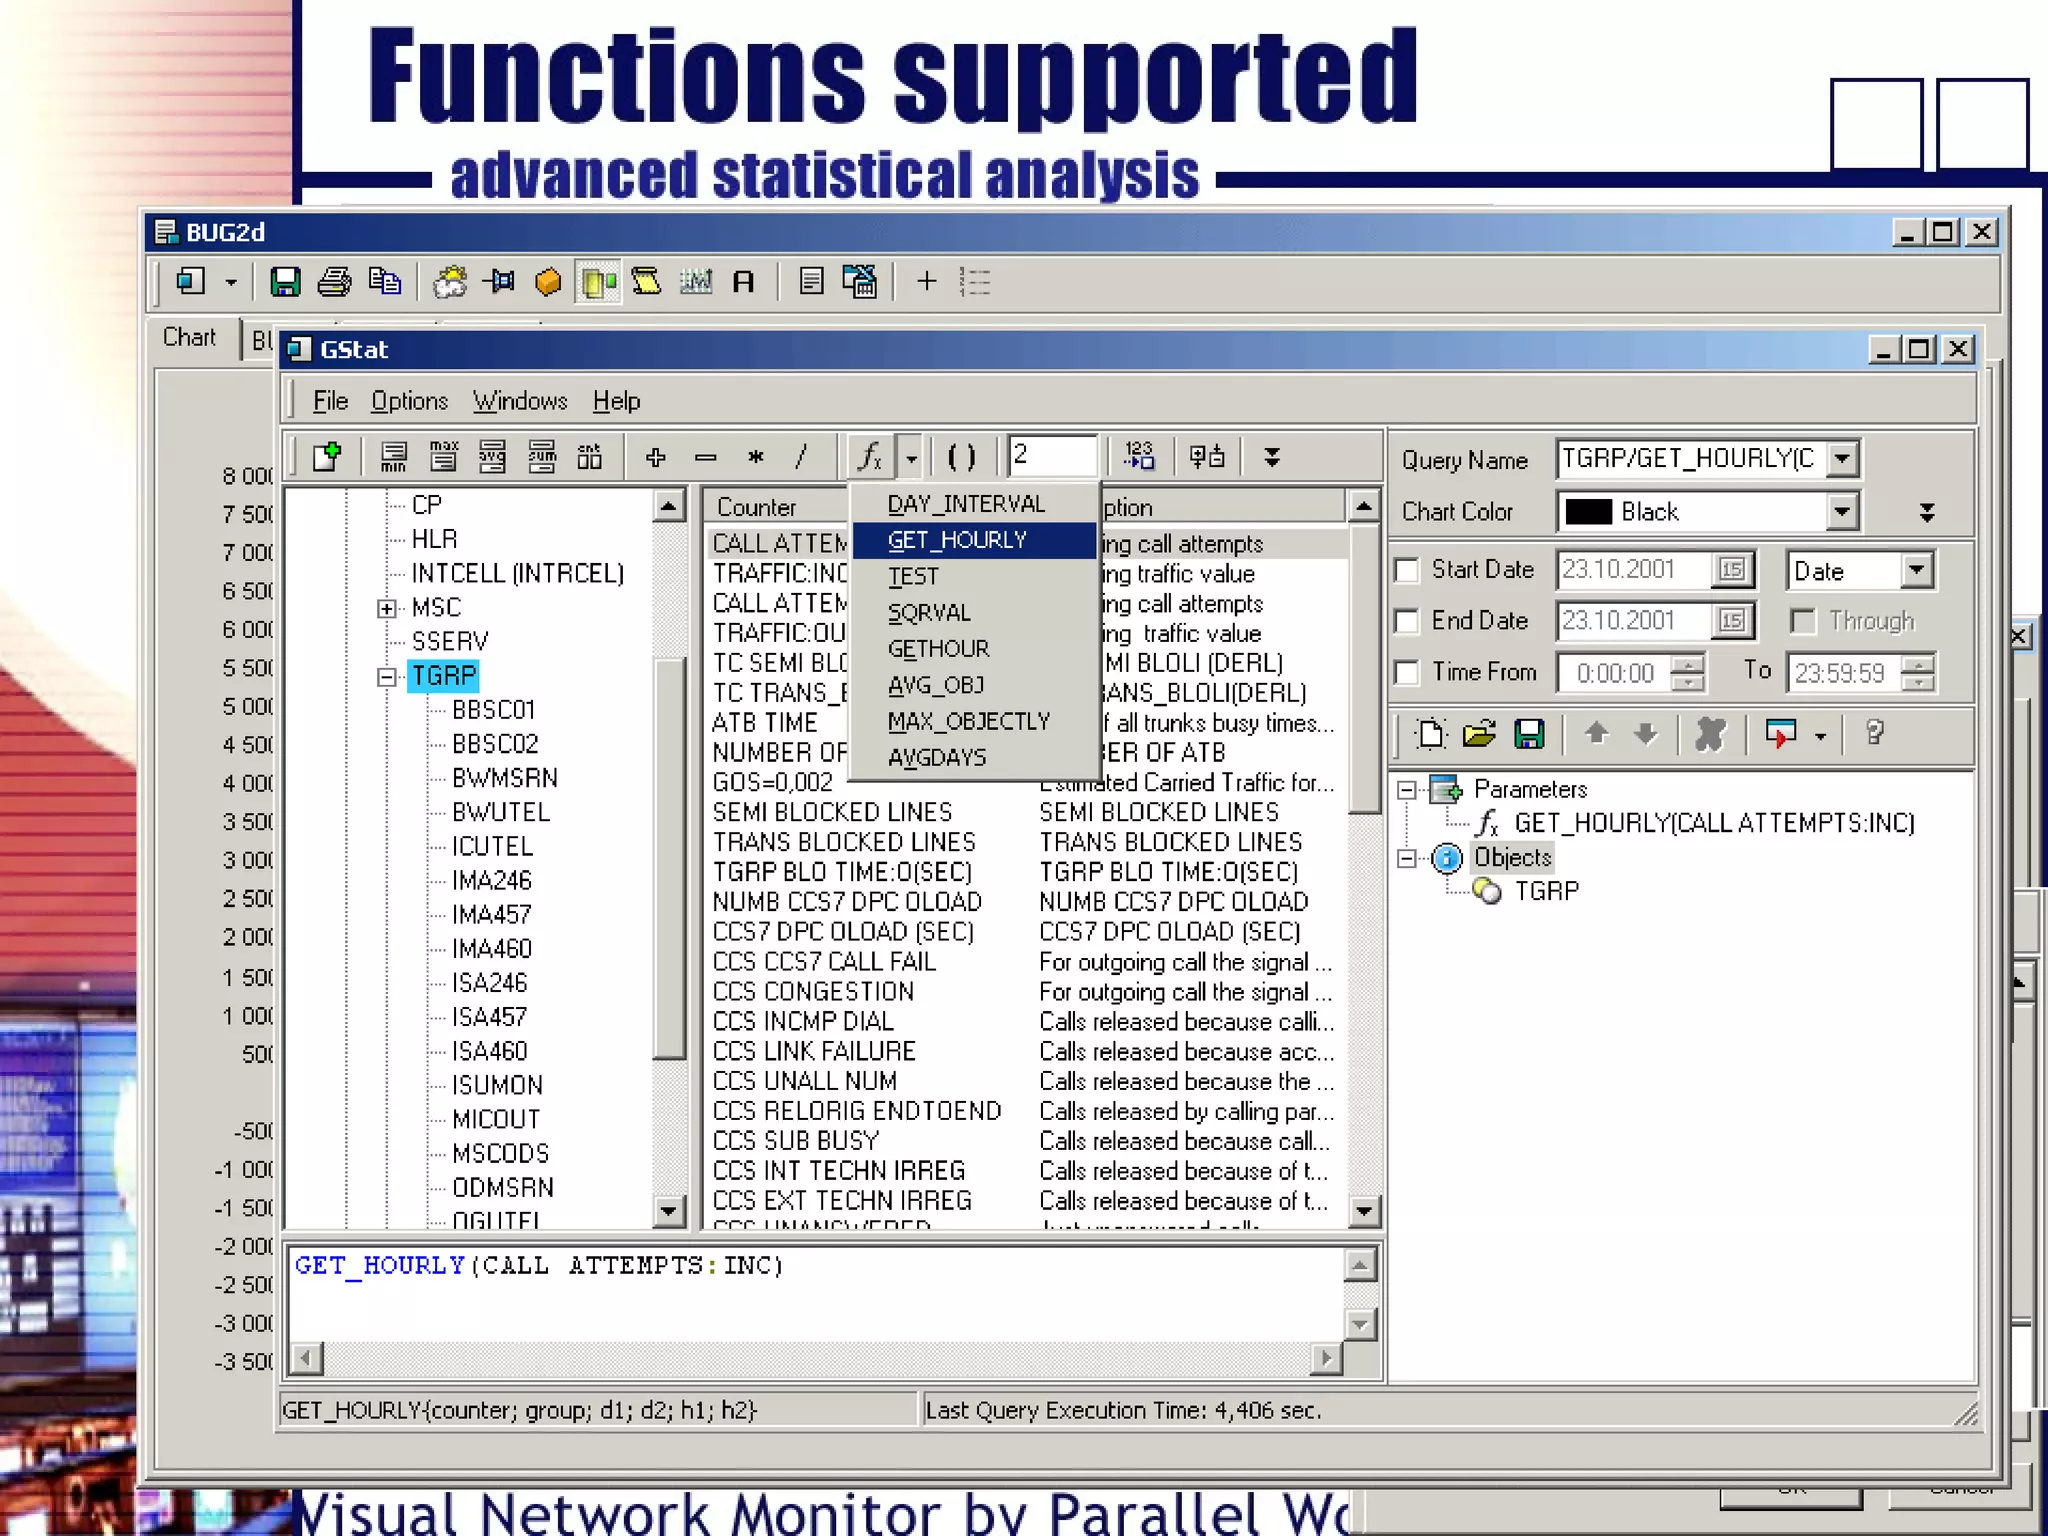Enable the Start Date checkbox
The width and height of the screenshot is (2048, 1536).
pyautogui.click(x=1407, y=570)
